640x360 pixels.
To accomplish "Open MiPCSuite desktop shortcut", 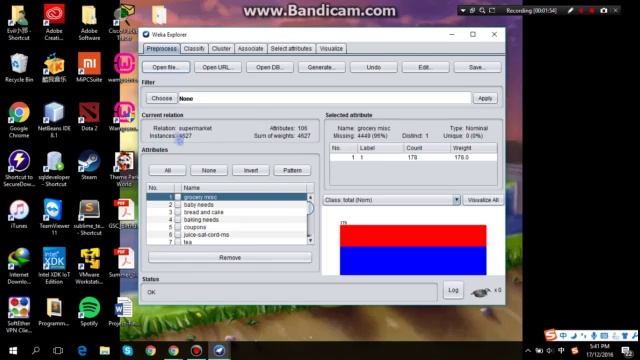I will pyautogui.click(x=89, y=64).
